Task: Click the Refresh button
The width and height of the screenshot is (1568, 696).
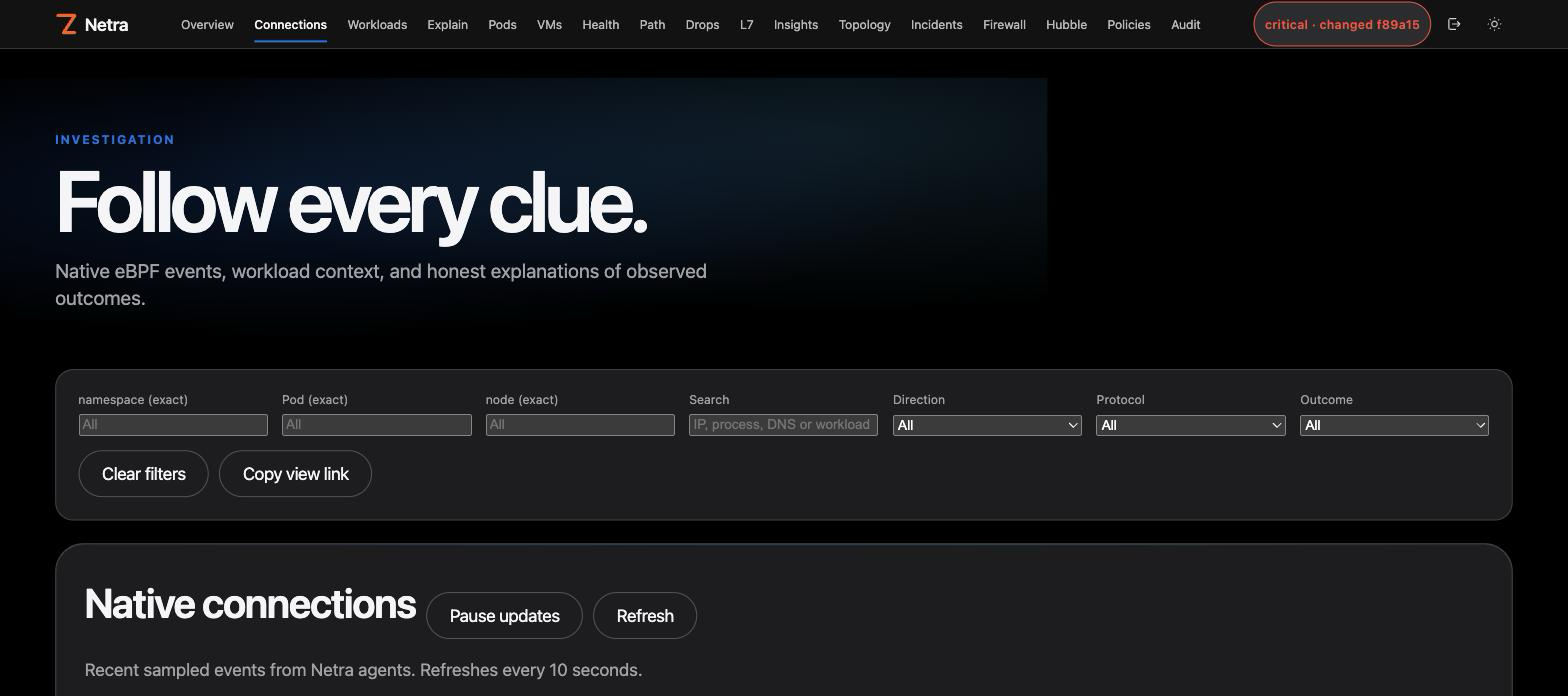Action: [x=645, y=616]
